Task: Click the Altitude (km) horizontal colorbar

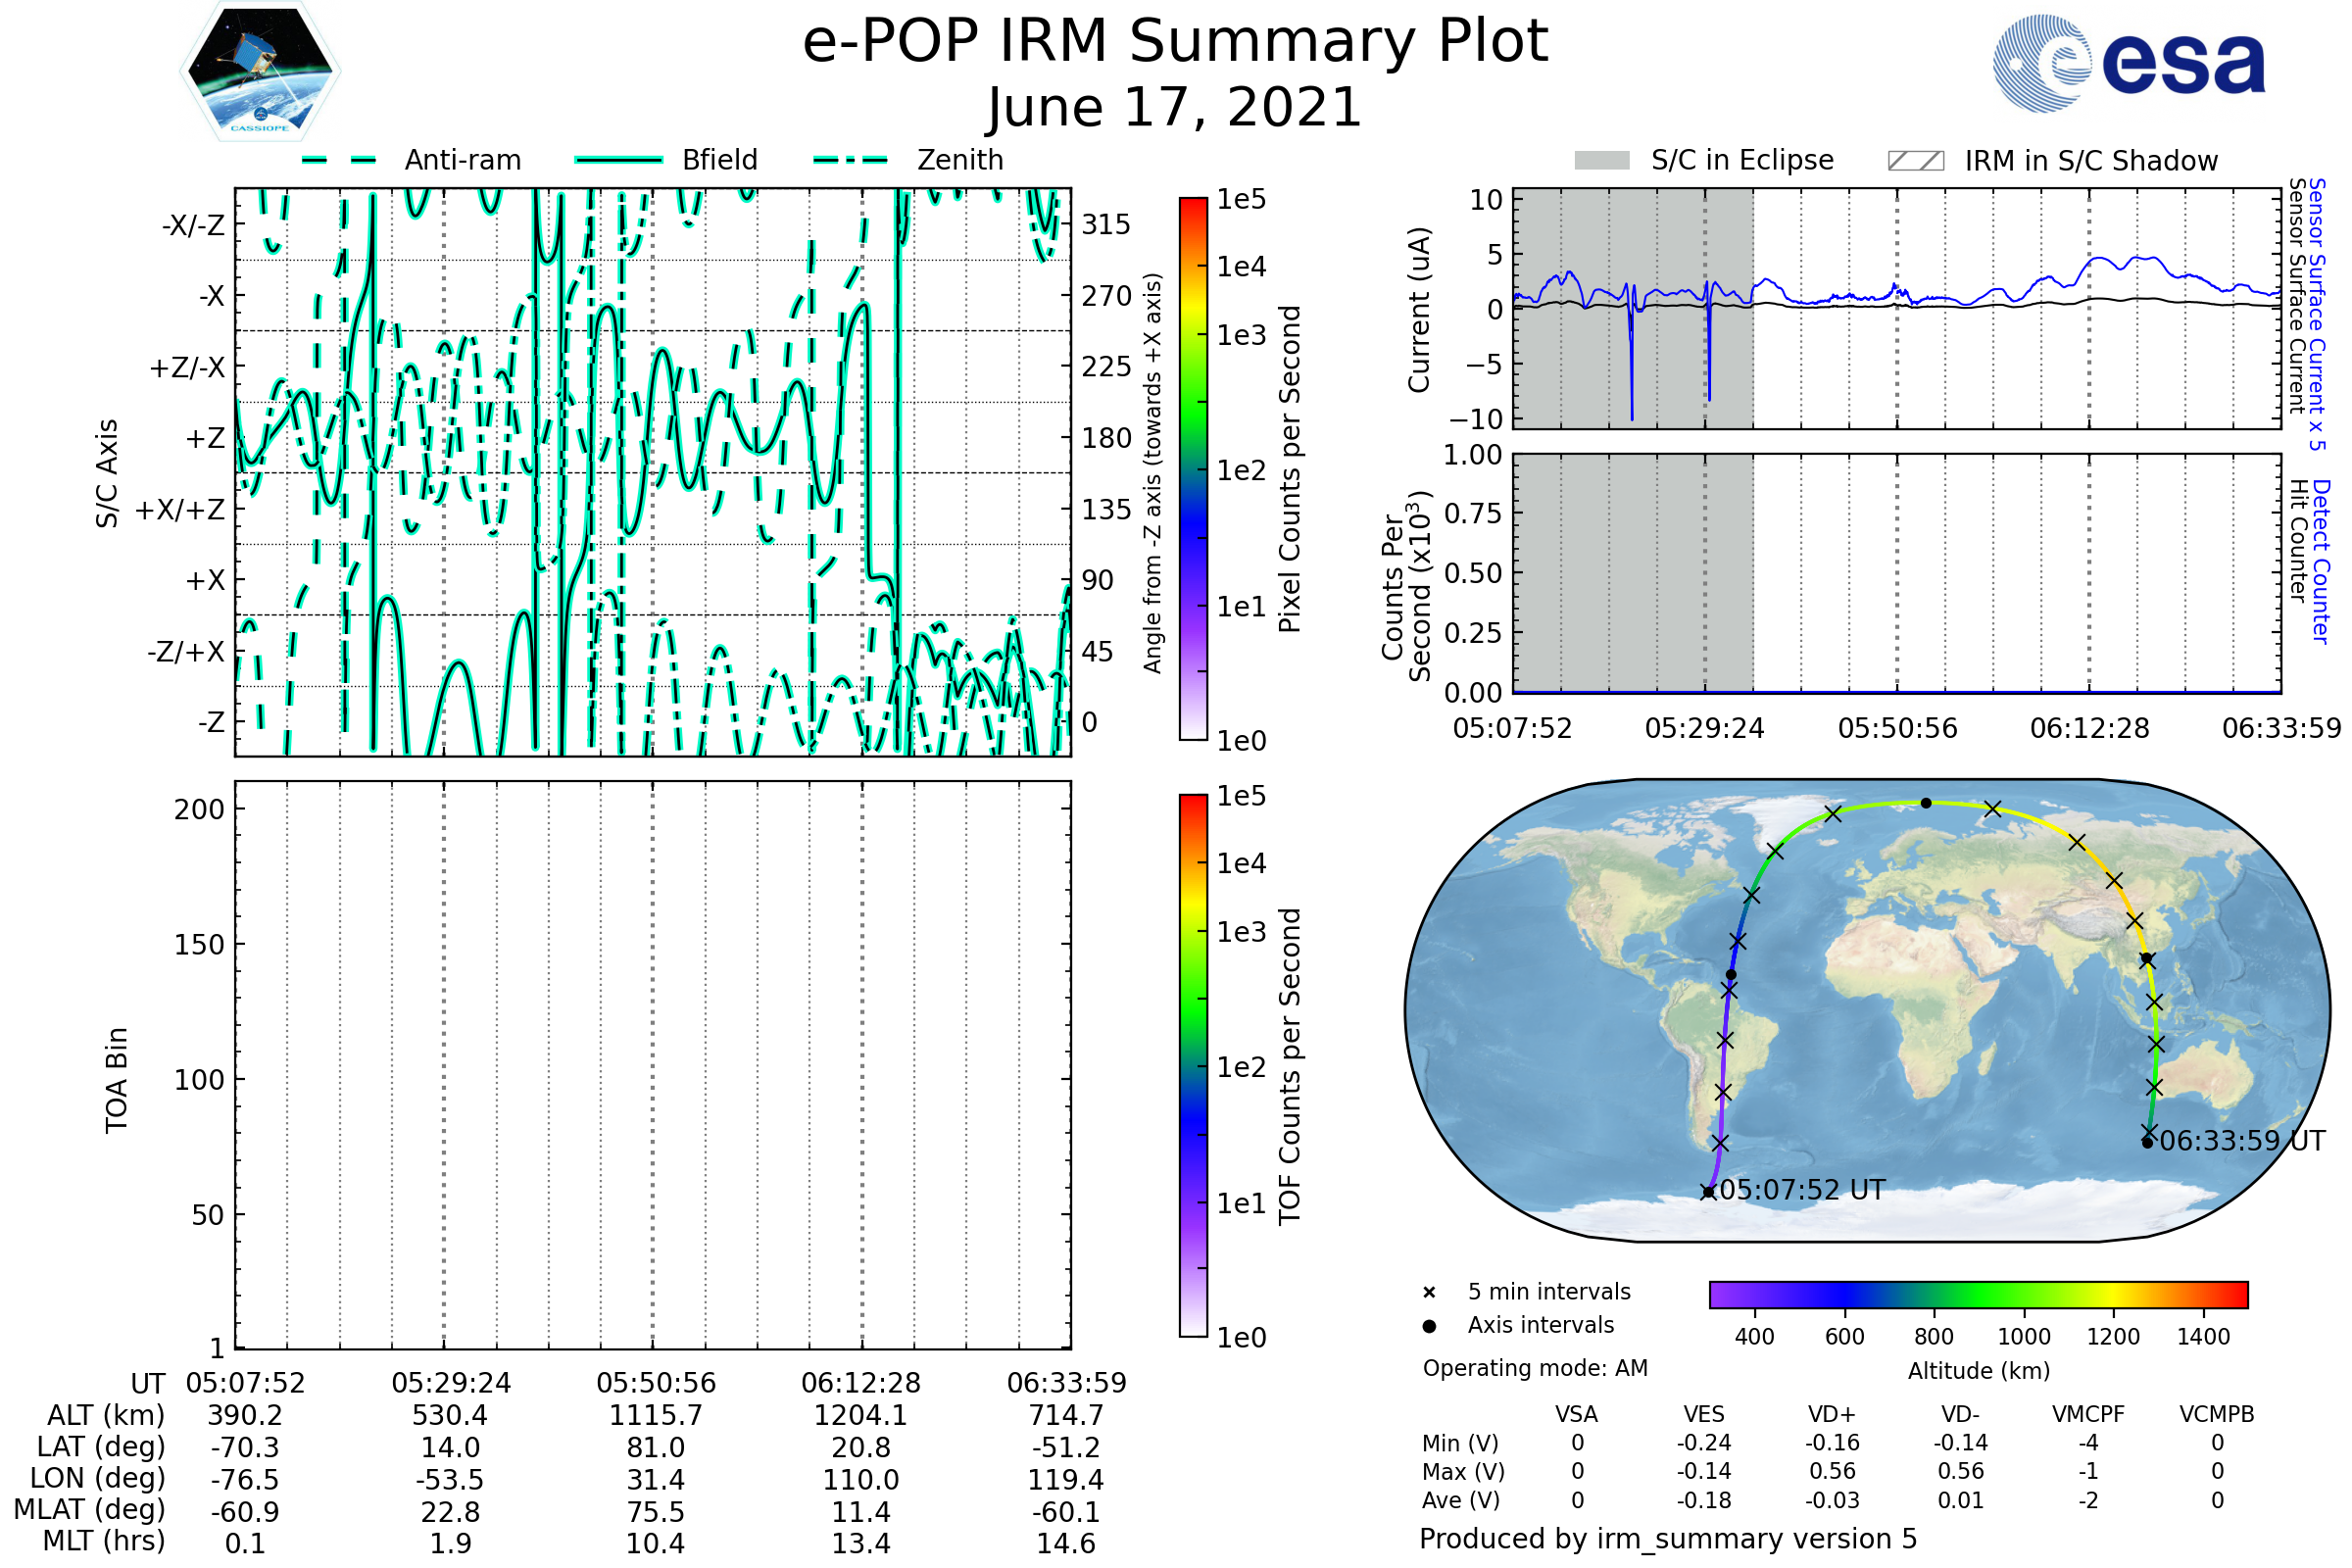Action: pyautogui.click(x=1978, y=1294)
